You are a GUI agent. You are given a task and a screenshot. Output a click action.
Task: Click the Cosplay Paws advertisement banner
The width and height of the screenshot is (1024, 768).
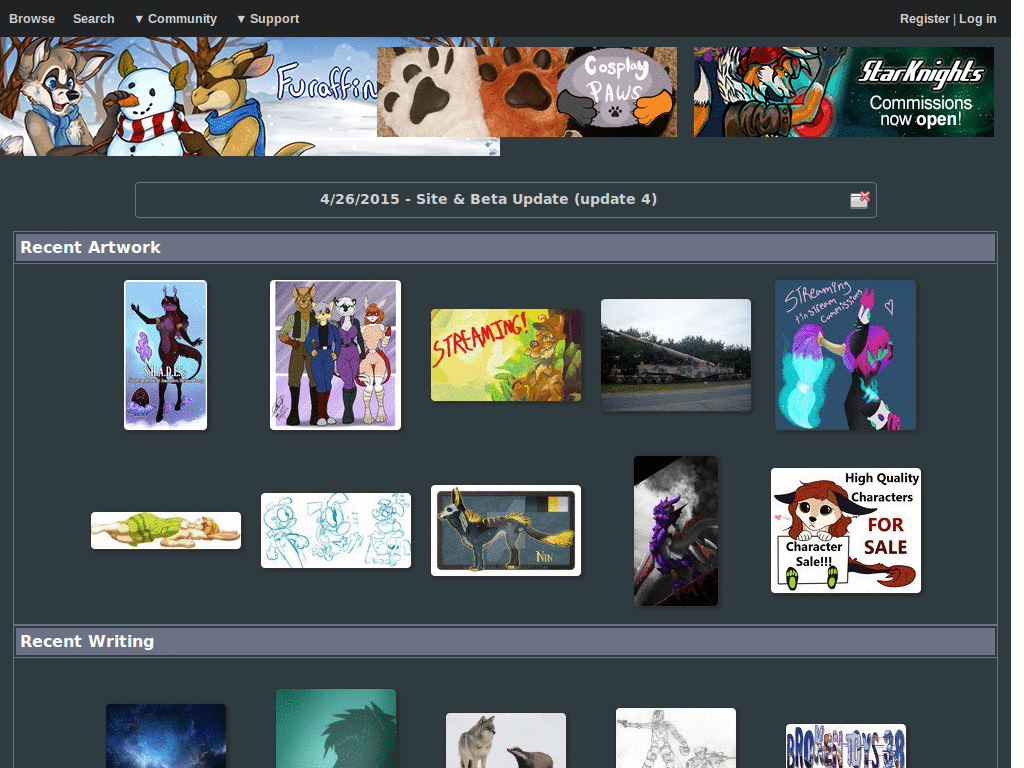[527, 91]
